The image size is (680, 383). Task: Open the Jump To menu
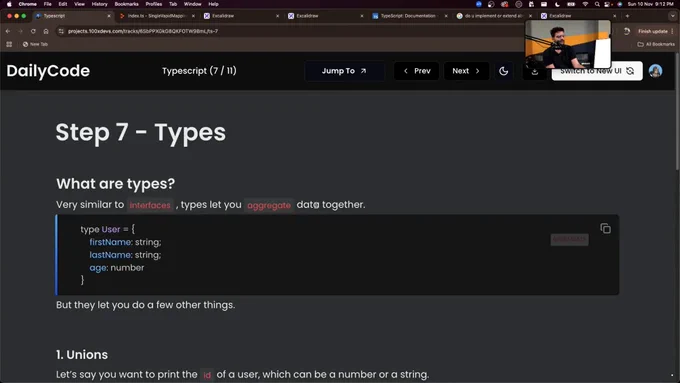[x=344, y=71]
